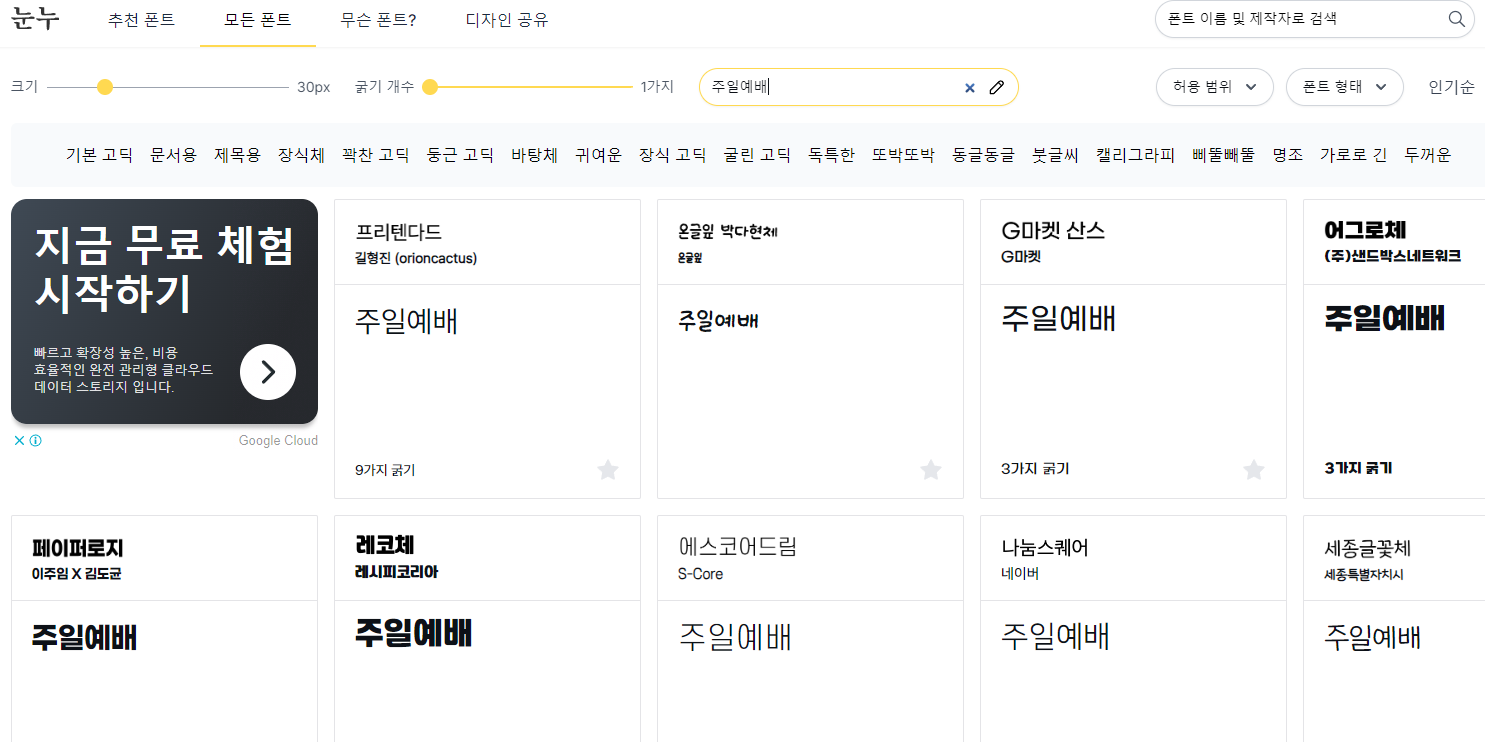Open the 나눔스퀘어 font title
The image size is (1485, 742).
[1044, 548]
